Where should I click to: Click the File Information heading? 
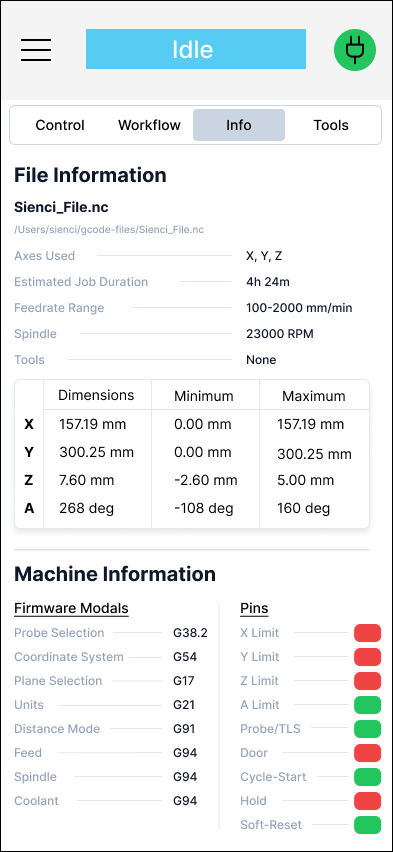90,176
